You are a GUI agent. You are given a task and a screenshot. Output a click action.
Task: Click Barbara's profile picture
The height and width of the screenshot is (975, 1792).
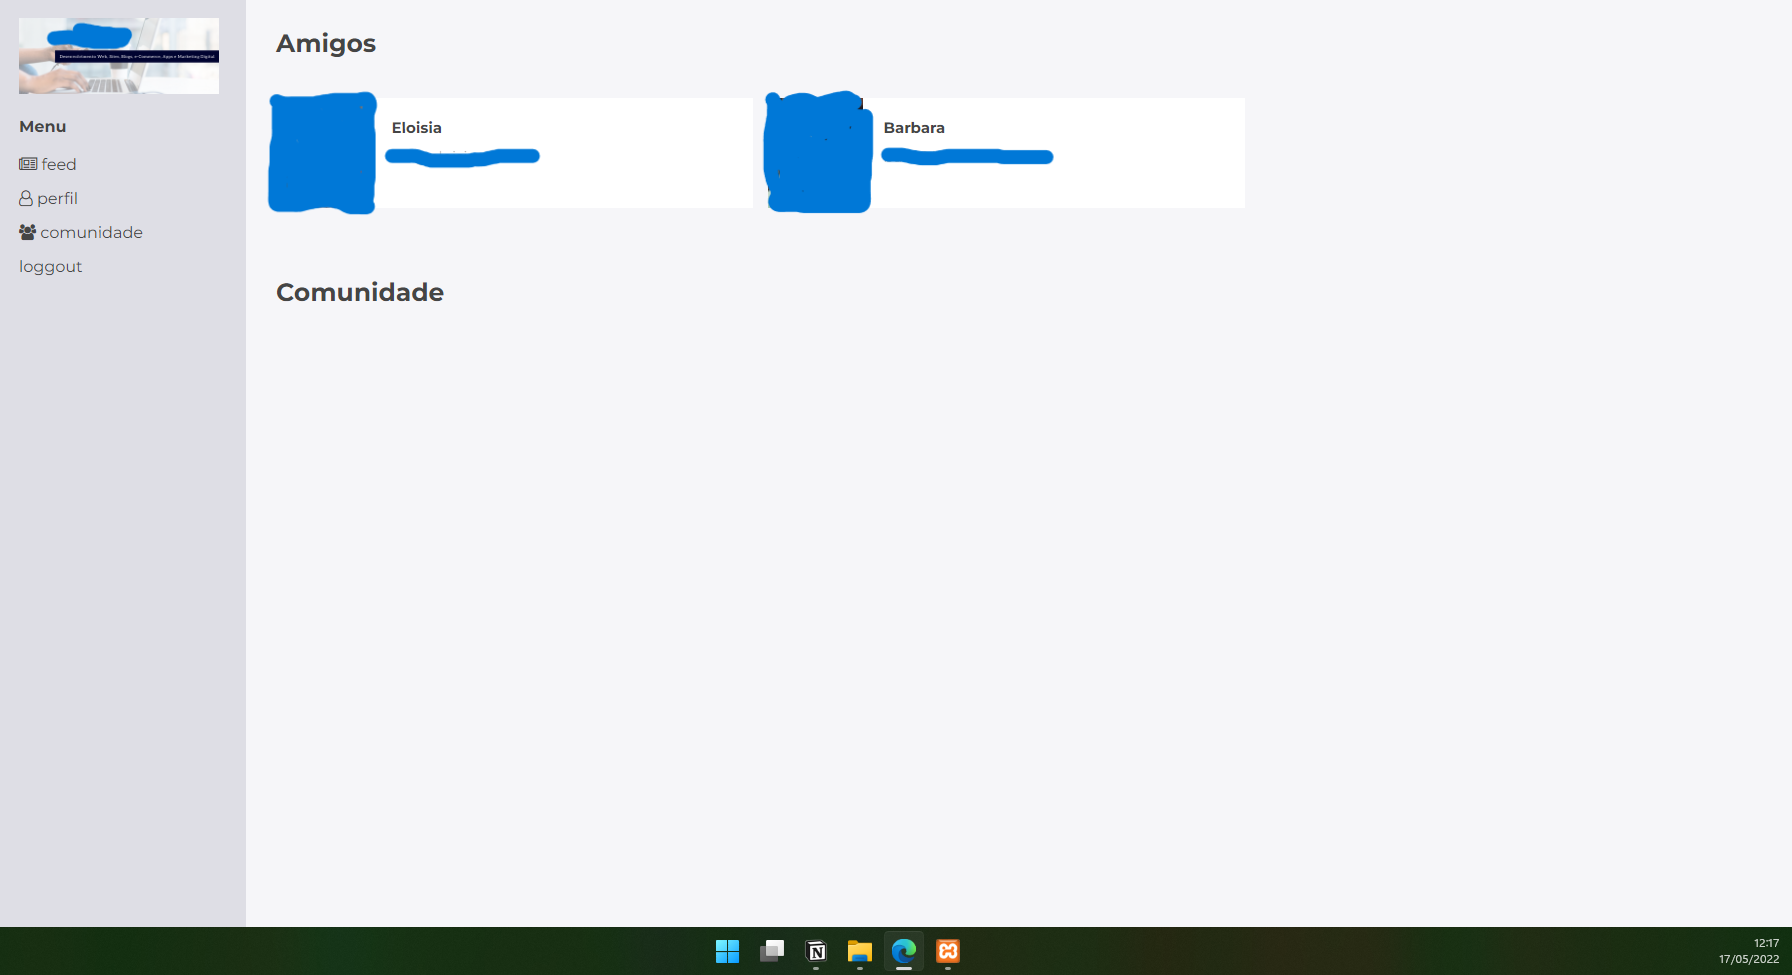[818, 152]
